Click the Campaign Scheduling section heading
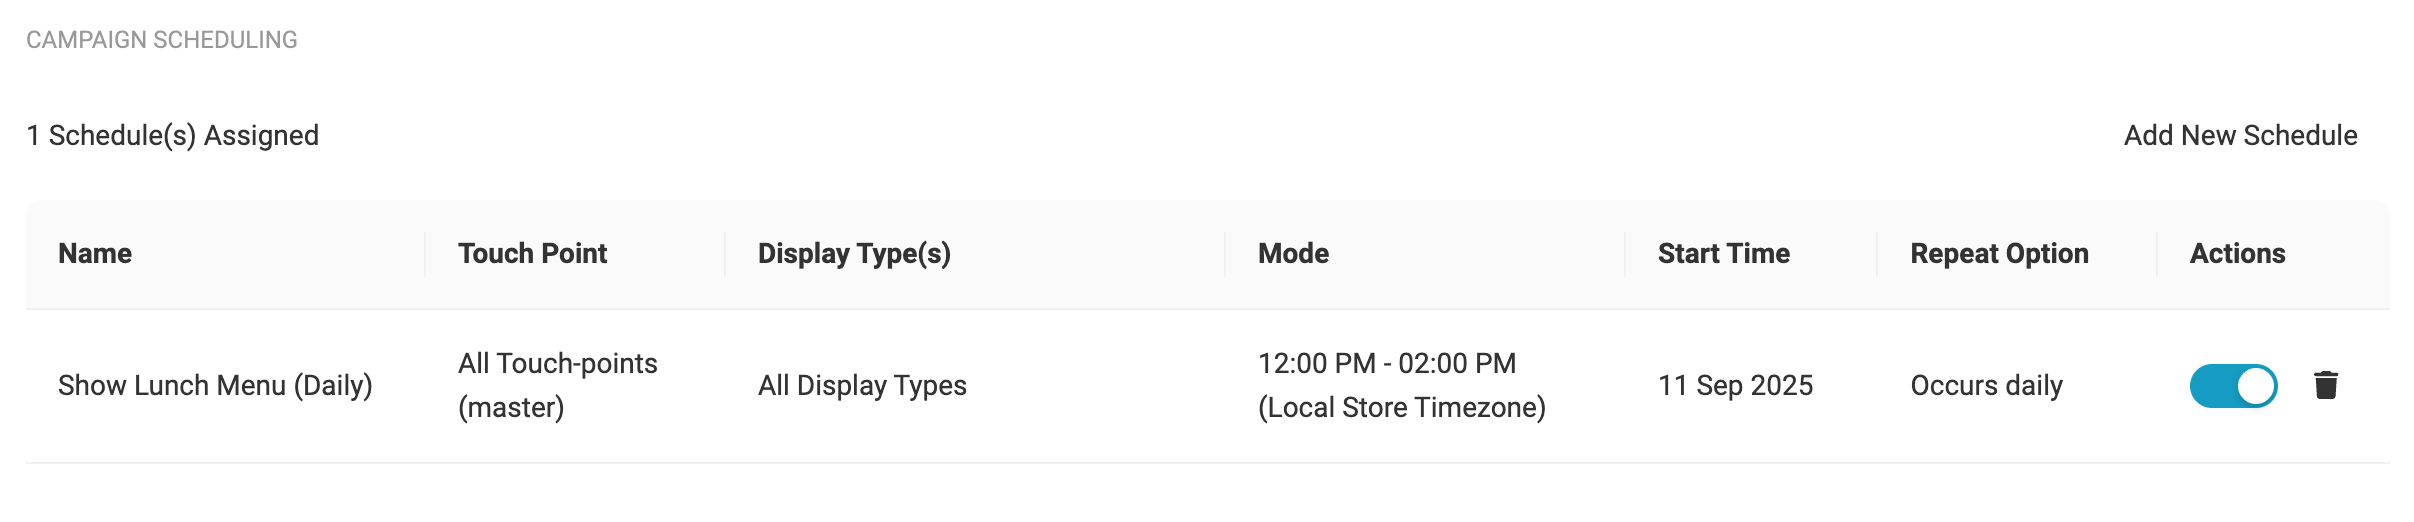Image resolution: width=2414 pixels, height=522 pixels. 162,40
